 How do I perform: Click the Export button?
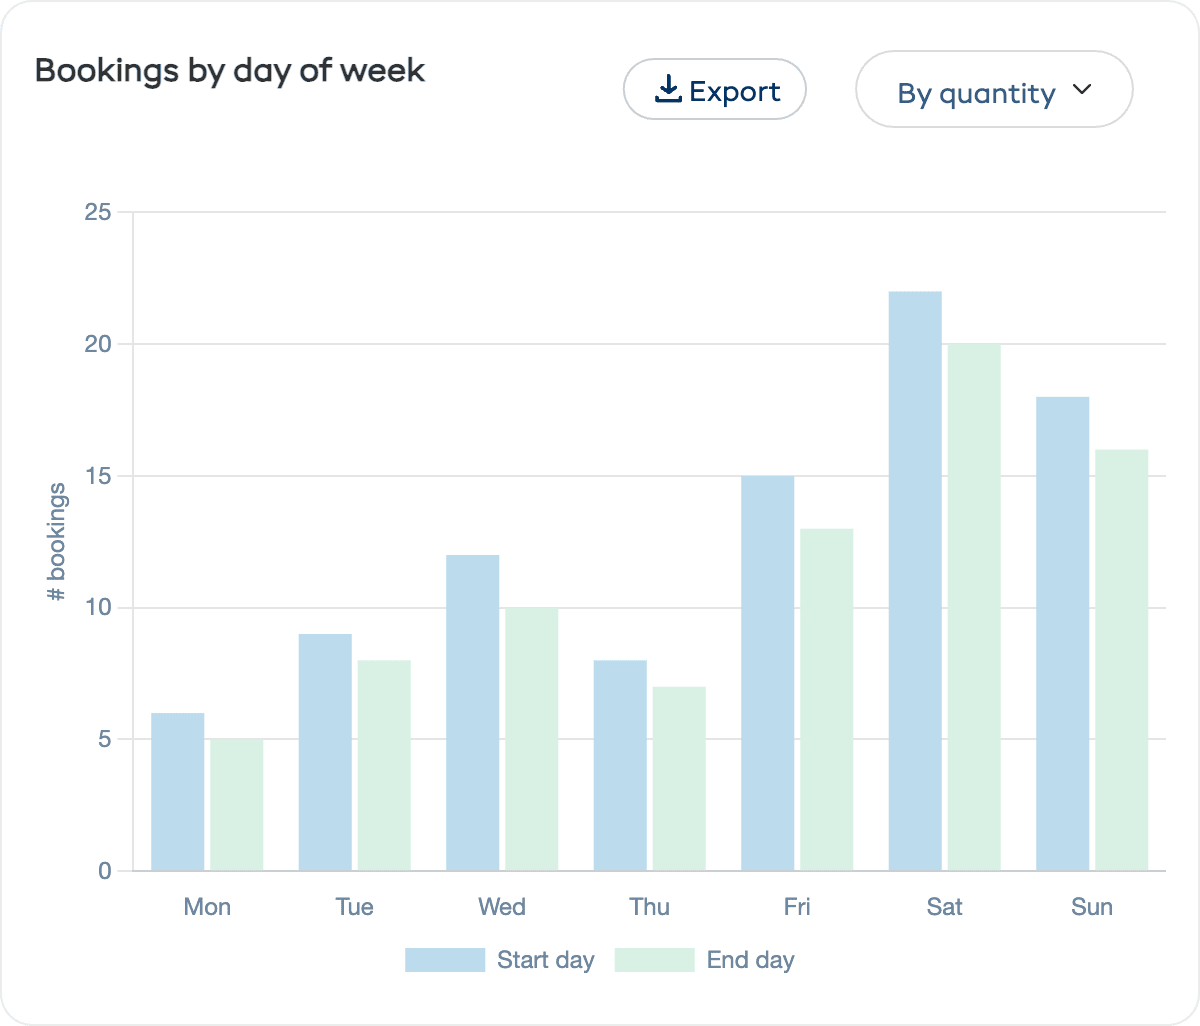coord(715,89)
